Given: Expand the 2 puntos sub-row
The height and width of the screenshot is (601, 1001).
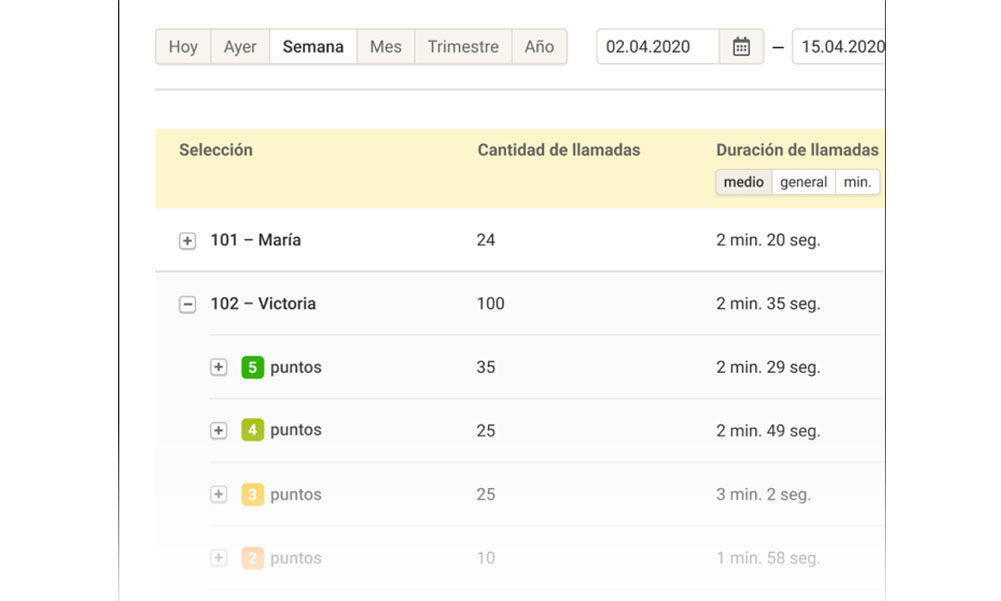Looking at the screenshot, I should pos(219,558).
